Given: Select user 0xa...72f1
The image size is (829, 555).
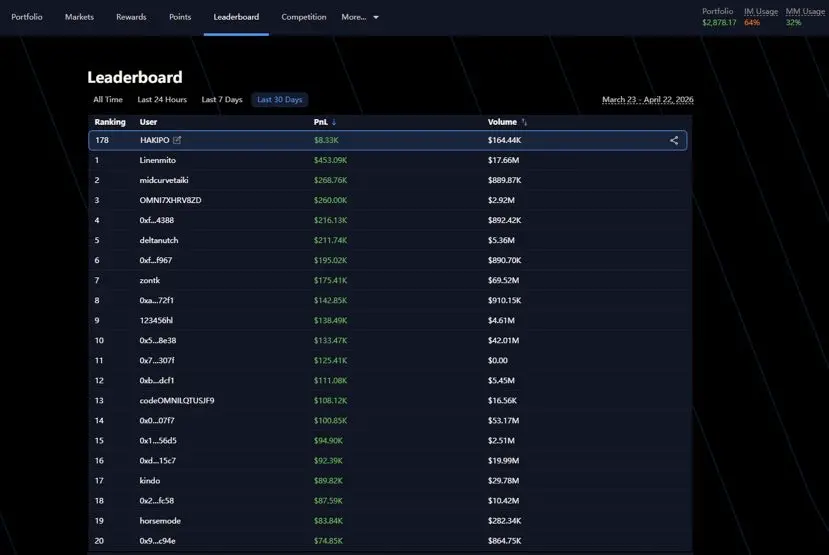Looking at the screenshot, I should (156, 301).
